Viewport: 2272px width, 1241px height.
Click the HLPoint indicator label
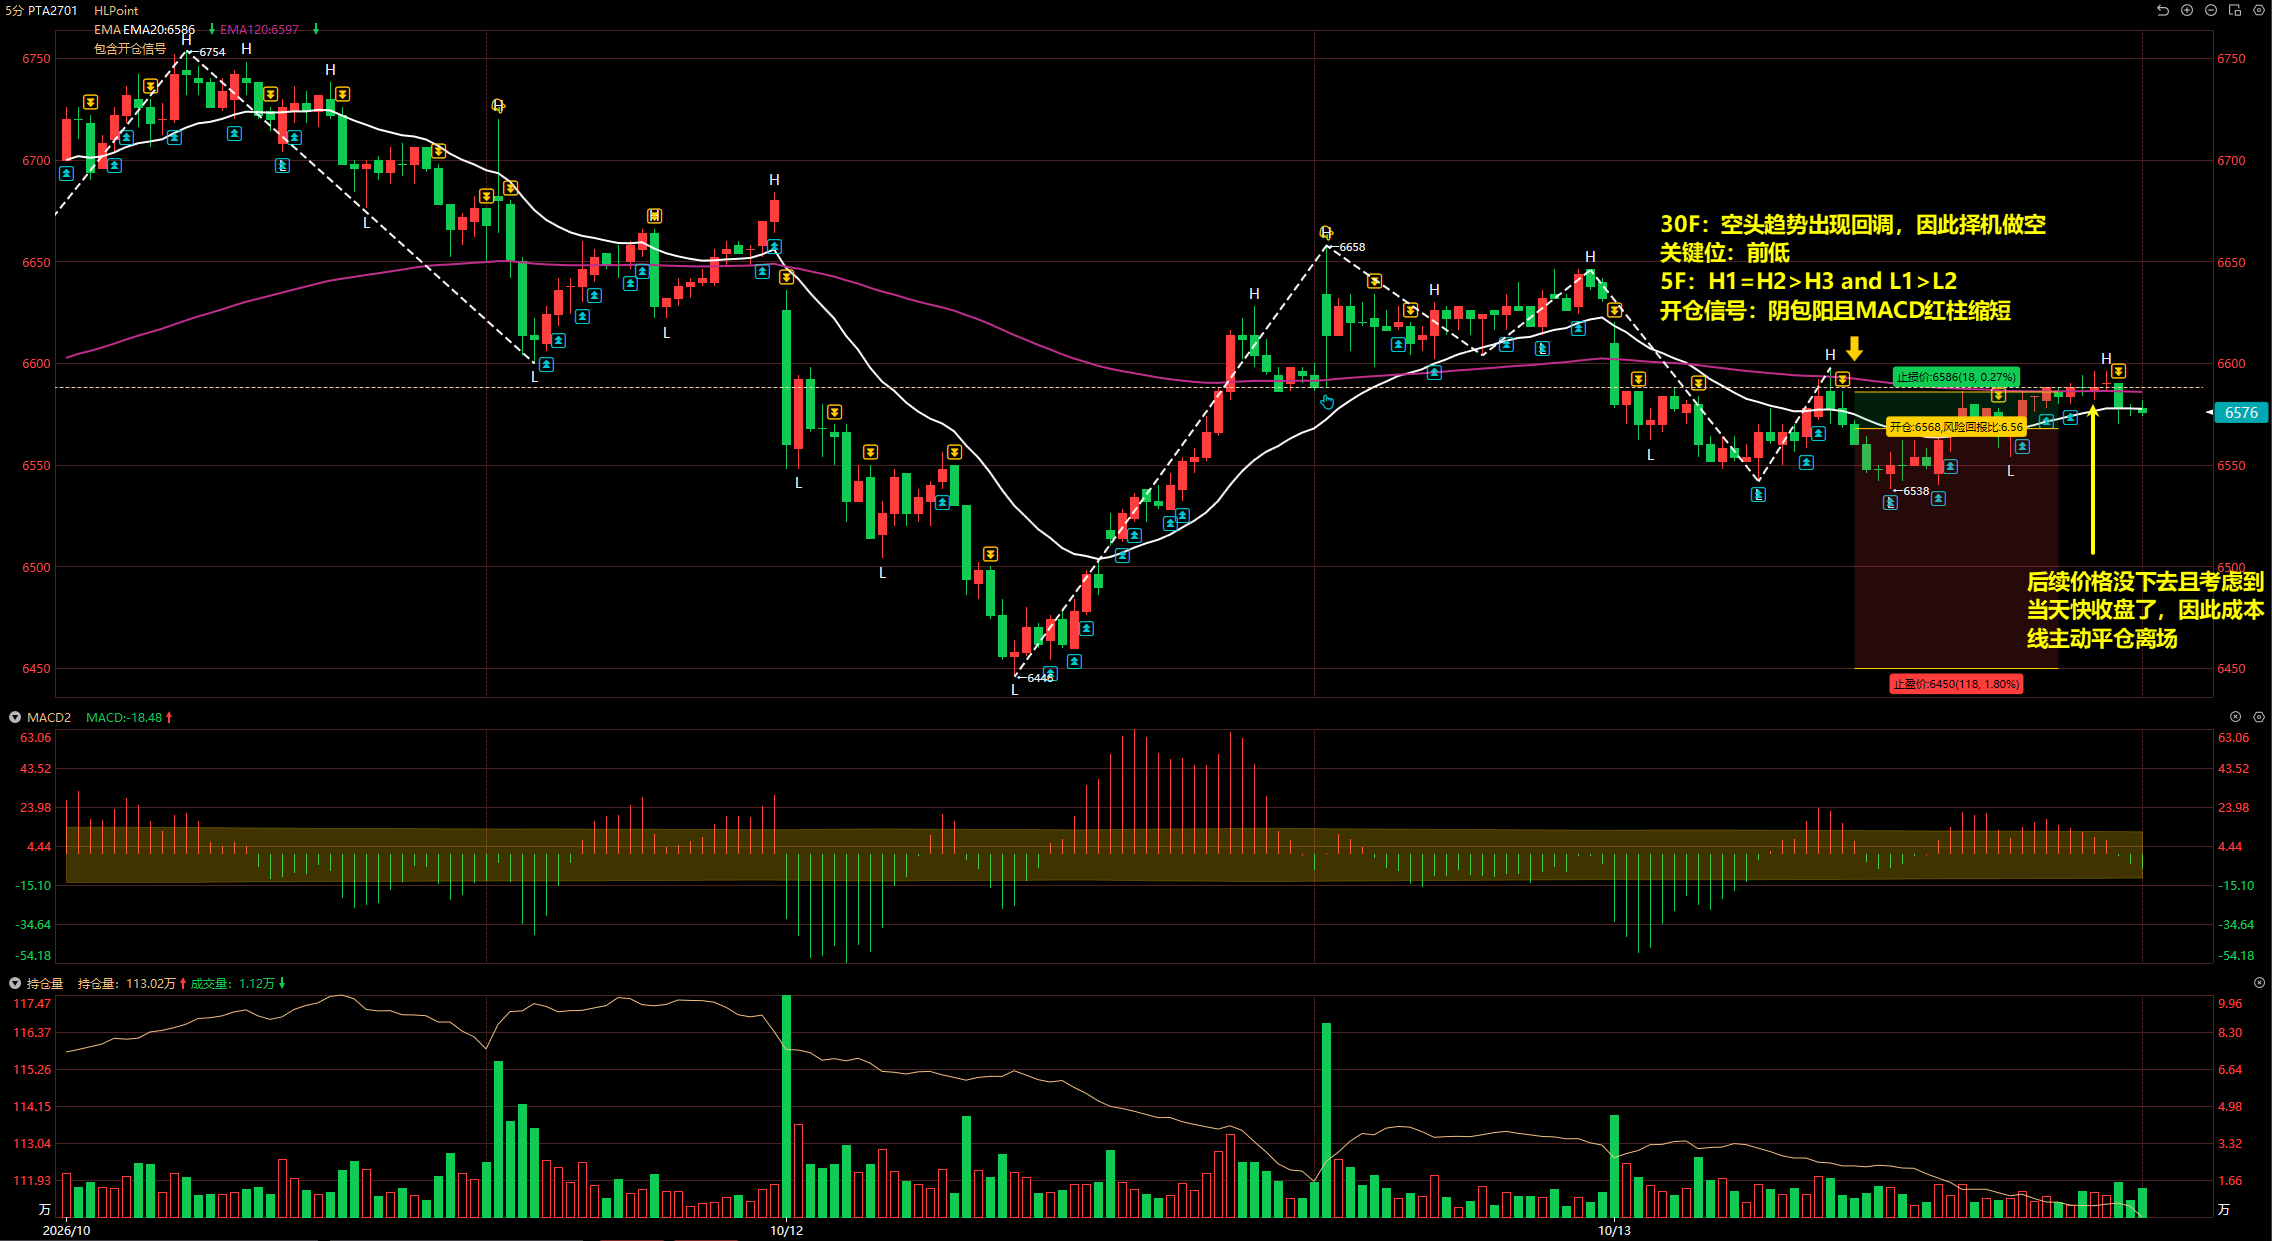(x=116, y=10)
